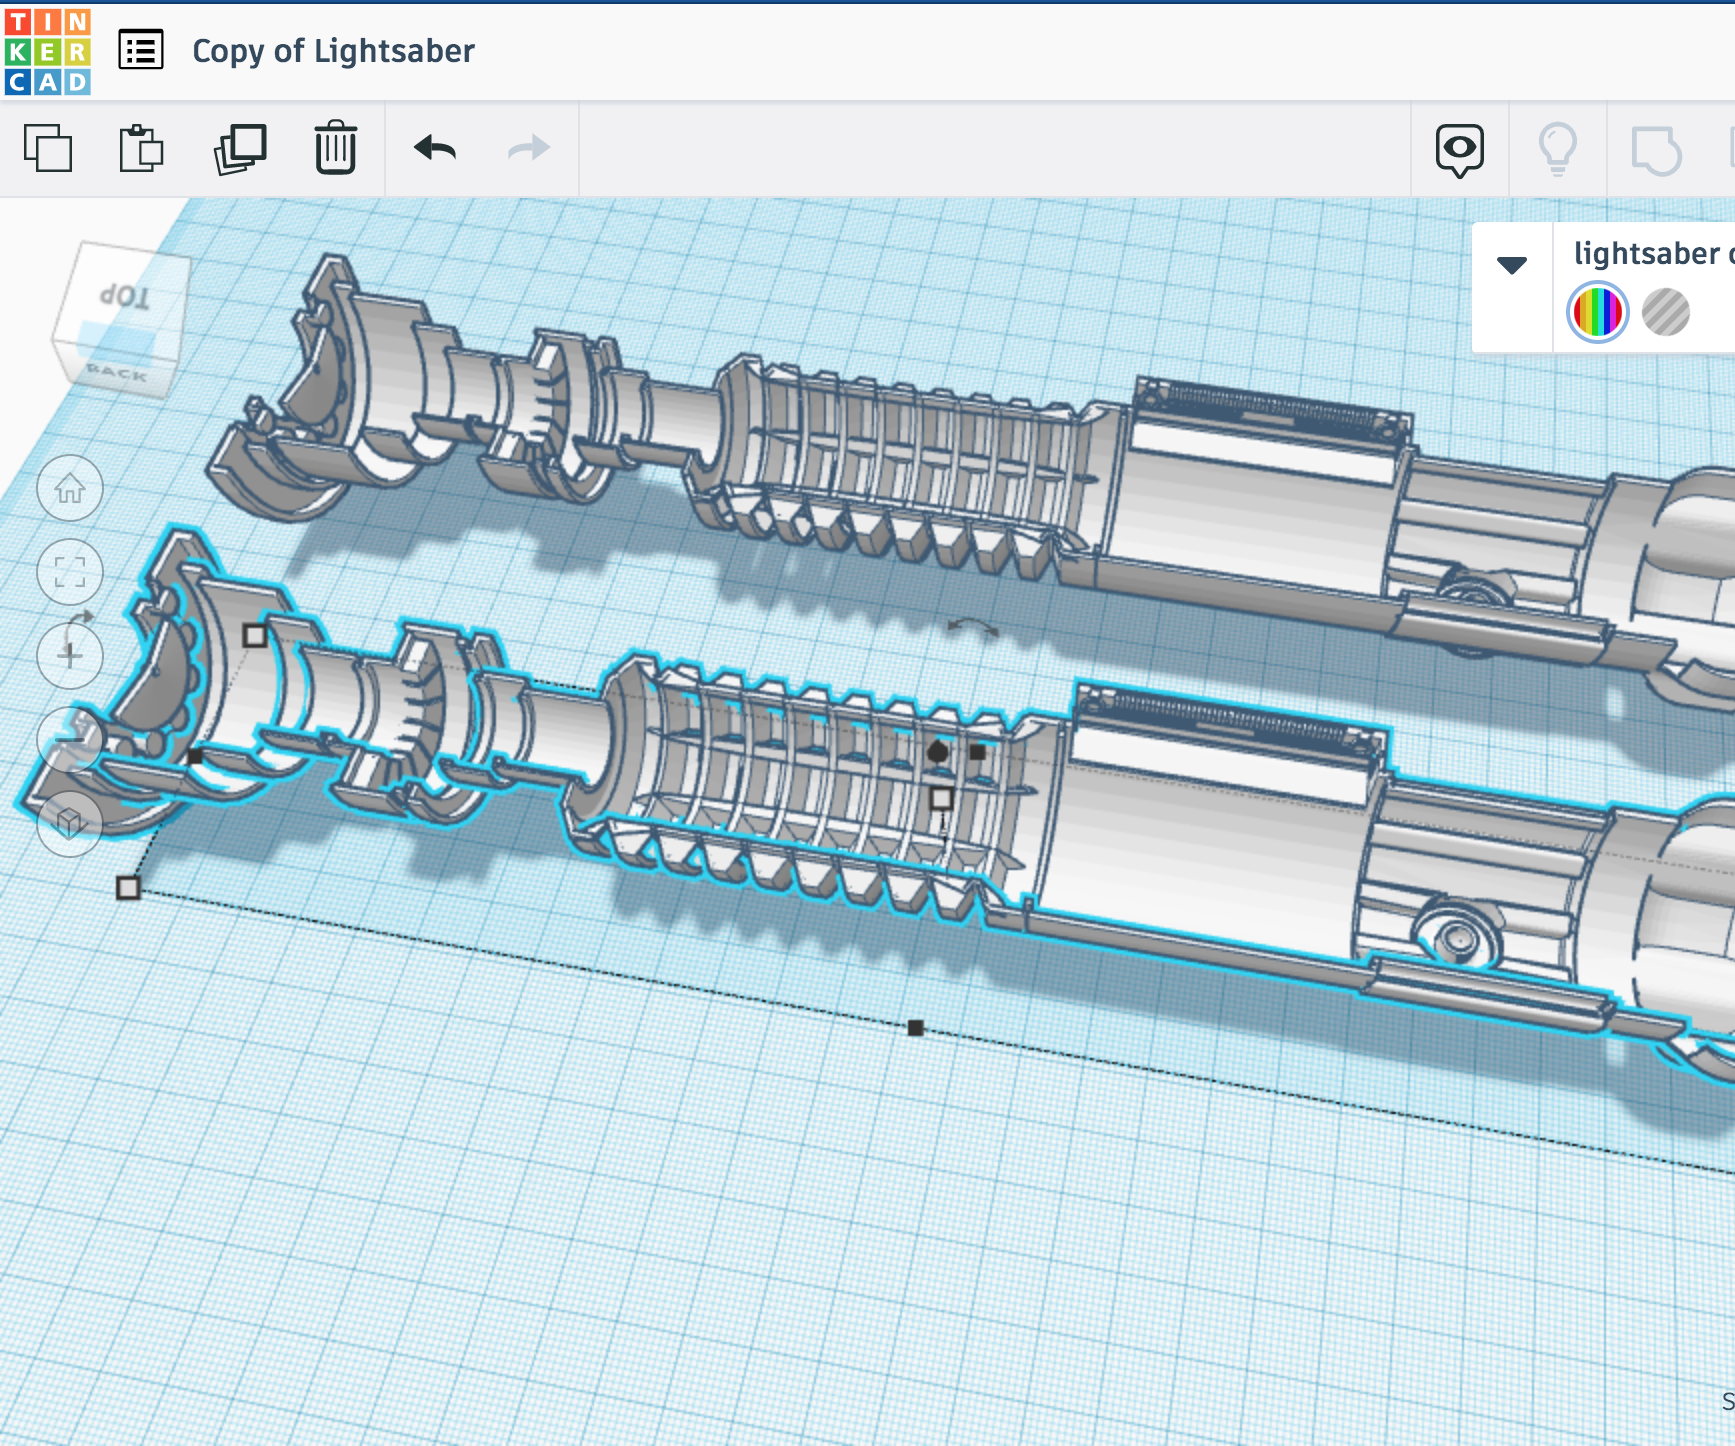Redo the last undone action

click(x=529, y=148)
